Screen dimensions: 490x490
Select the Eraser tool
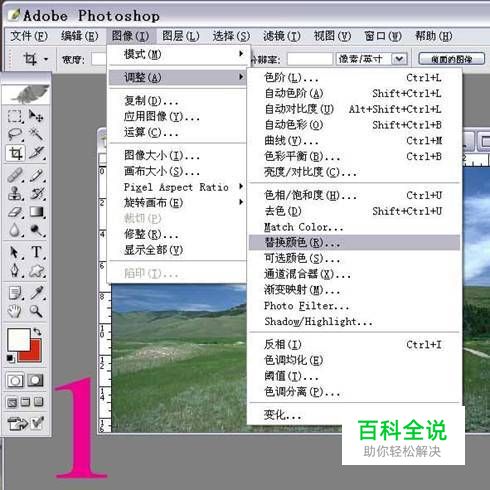point(15,212)
